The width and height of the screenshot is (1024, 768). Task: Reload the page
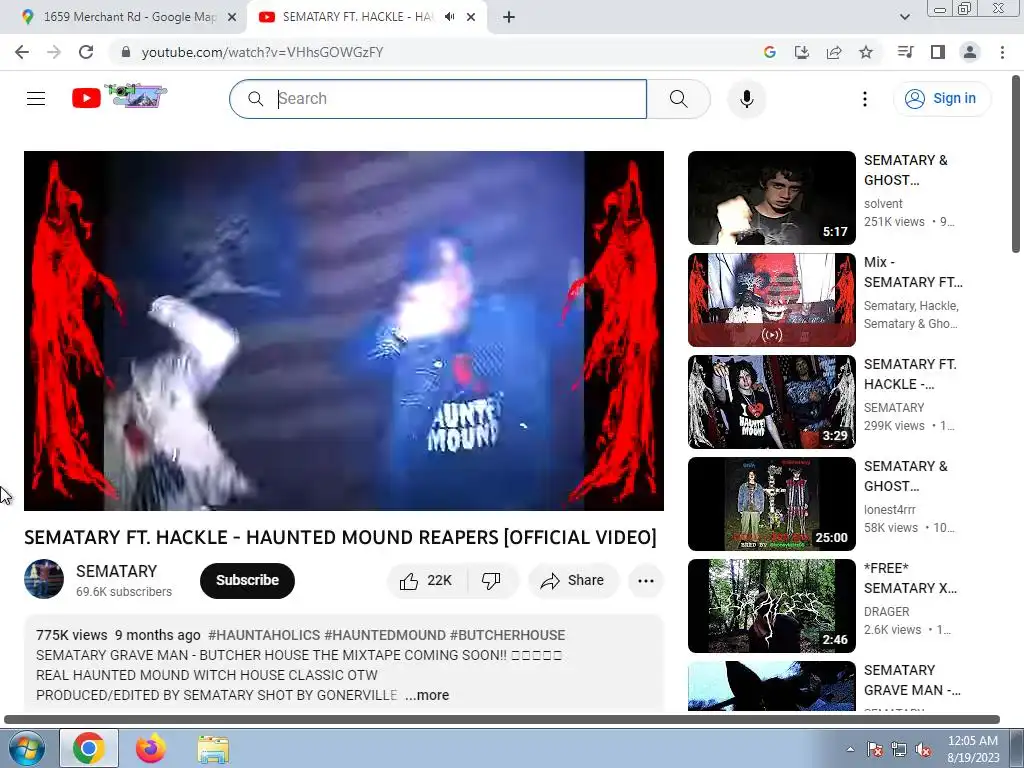(x=86, y=52)
